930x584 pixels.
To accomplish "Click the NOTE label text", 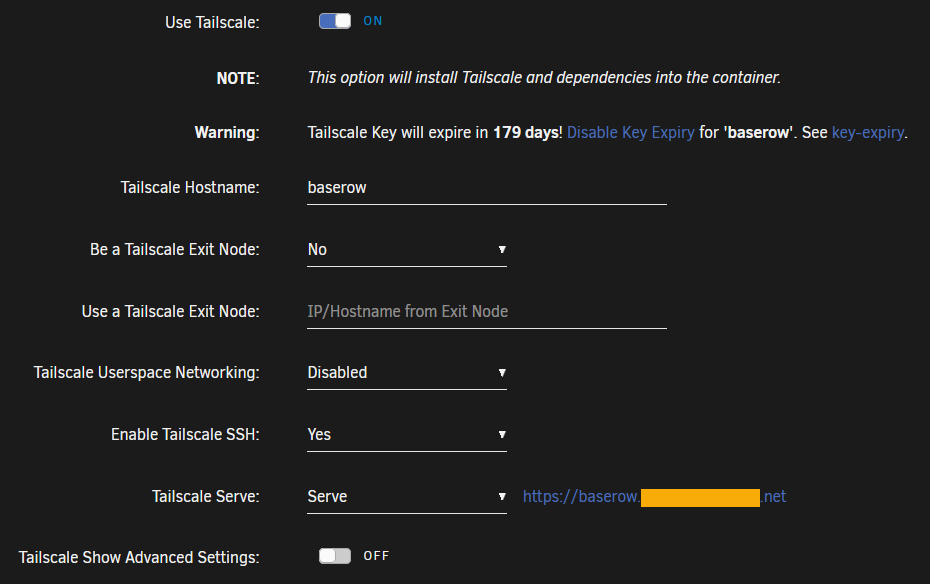I will click(238, 78).
